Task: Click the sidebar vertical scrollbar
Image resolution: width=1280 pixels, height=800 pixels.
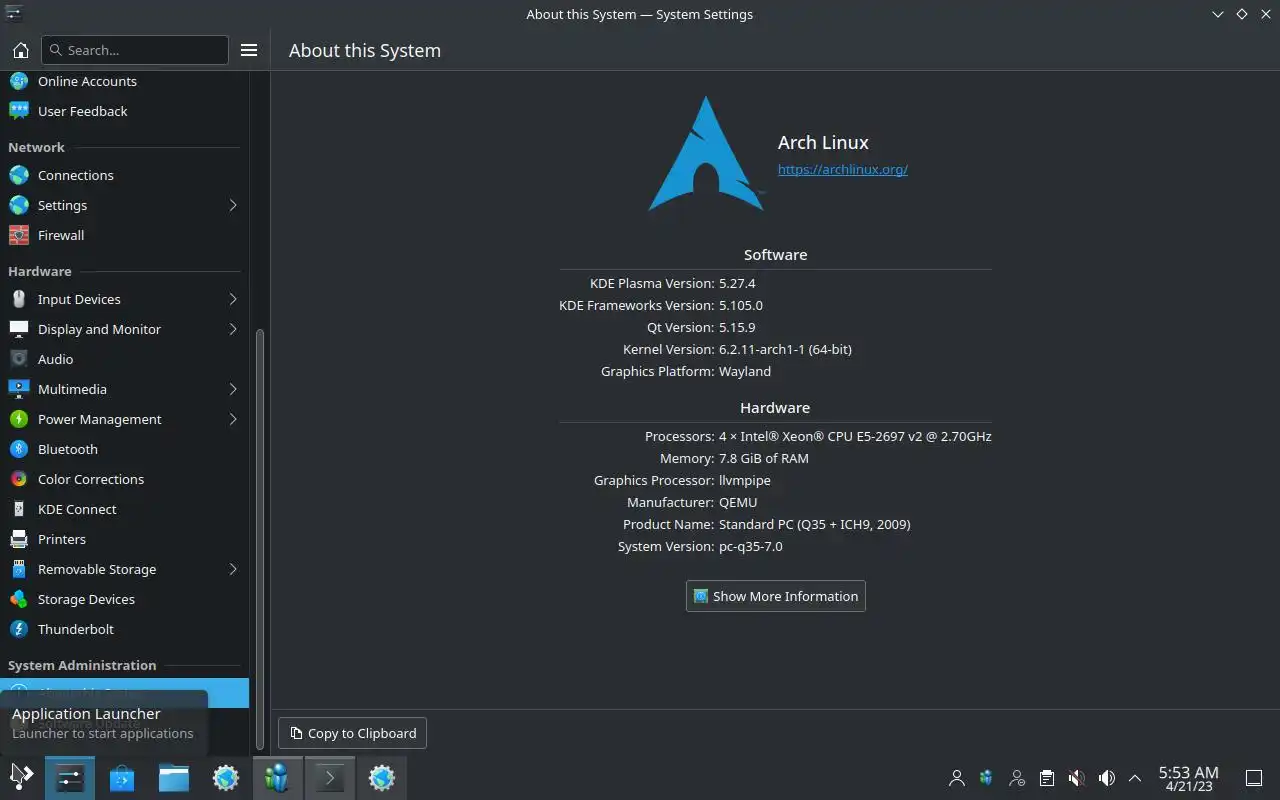Action: click(260, 540)
